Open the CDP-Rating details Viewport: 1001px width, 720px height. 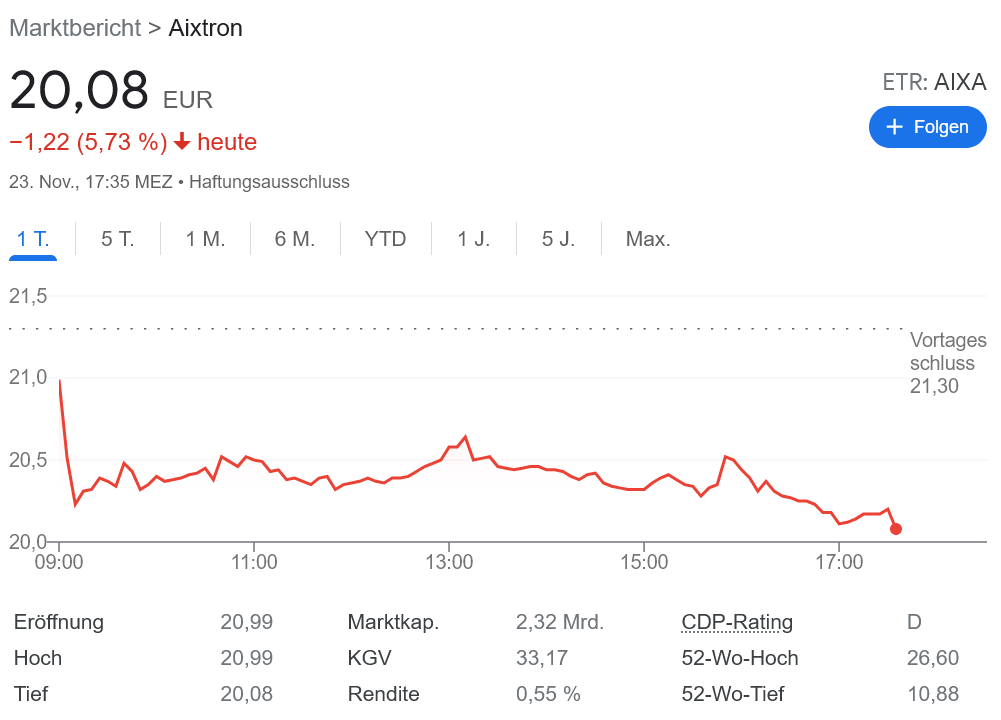[736, 622]
